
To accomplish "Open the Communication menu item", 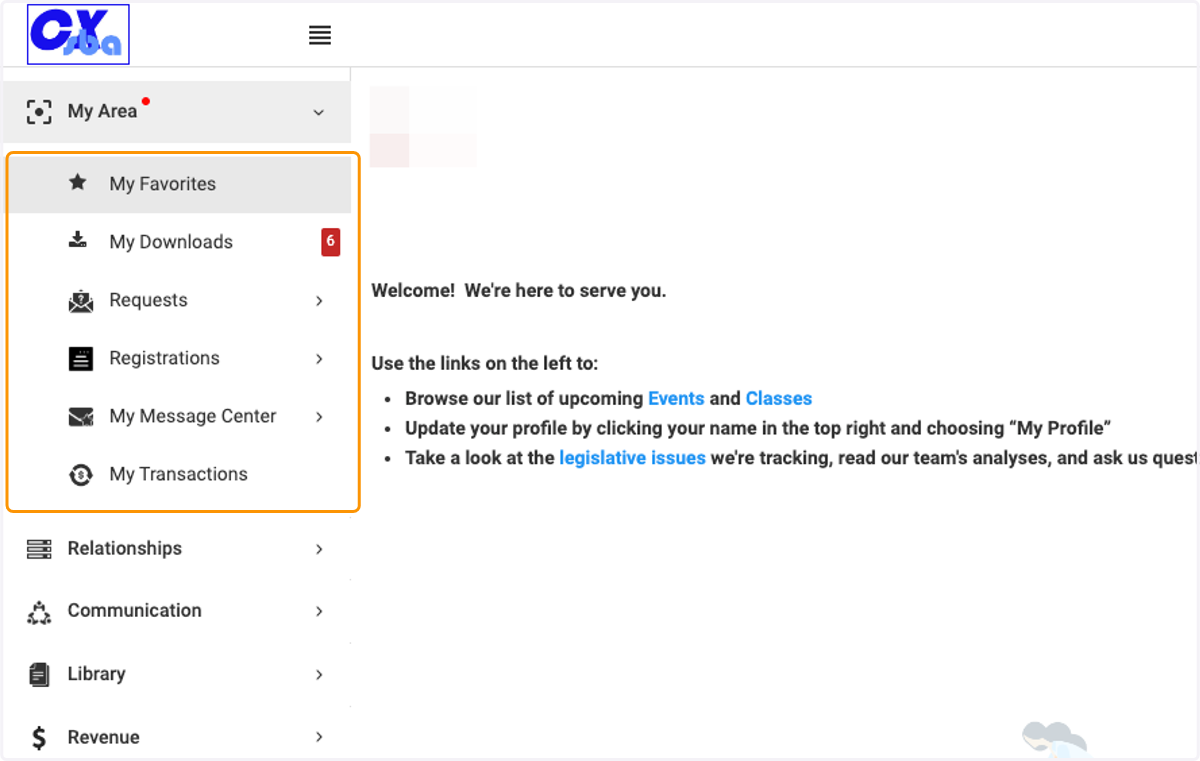I will [x=176, y=611].
